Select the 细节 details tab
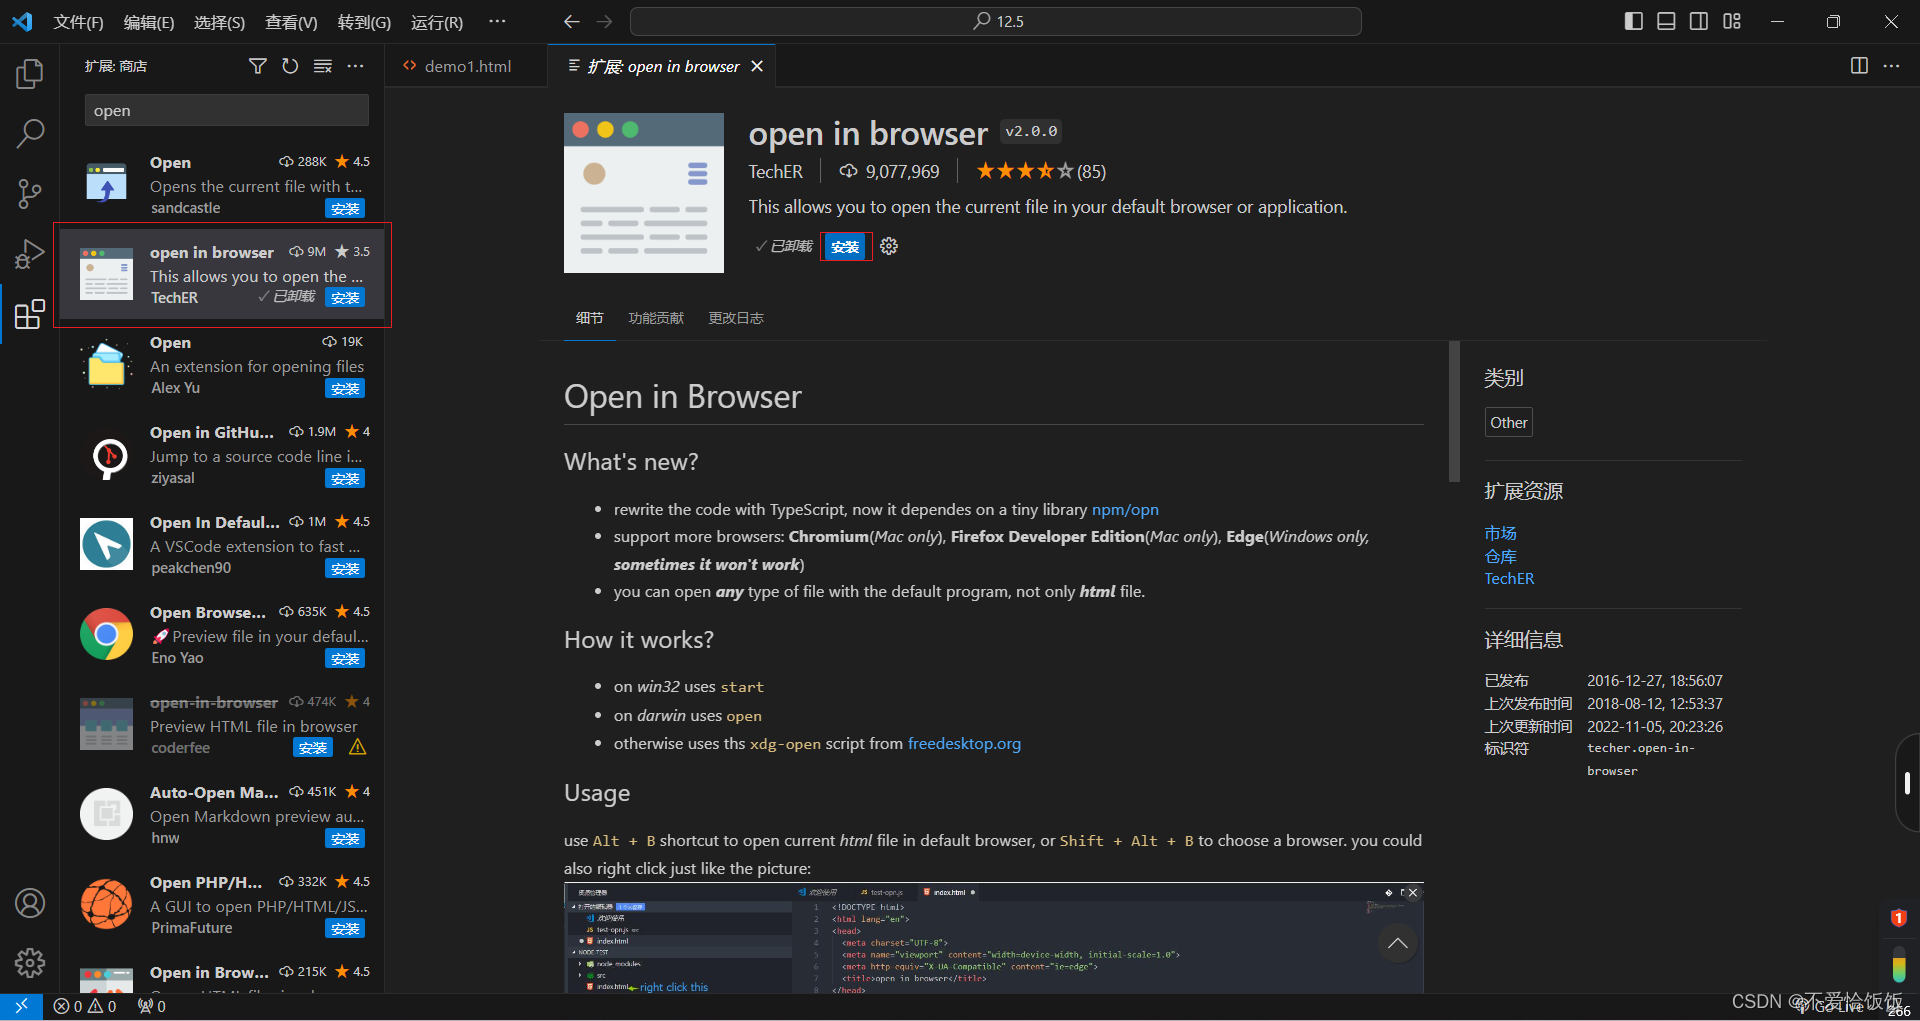This screenshot has height=1021, width=1920. [x=589, y=318]
